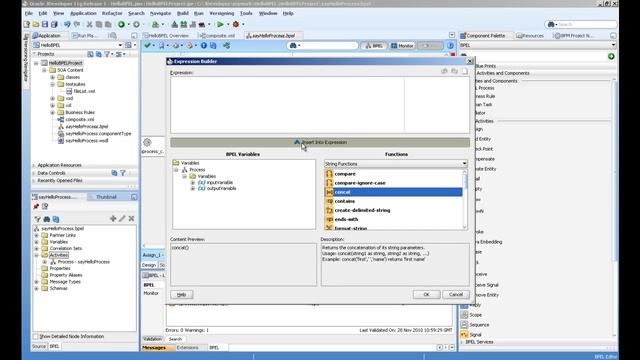
Task: Click Cancel in Expression Builder
Action: [456, 294]
